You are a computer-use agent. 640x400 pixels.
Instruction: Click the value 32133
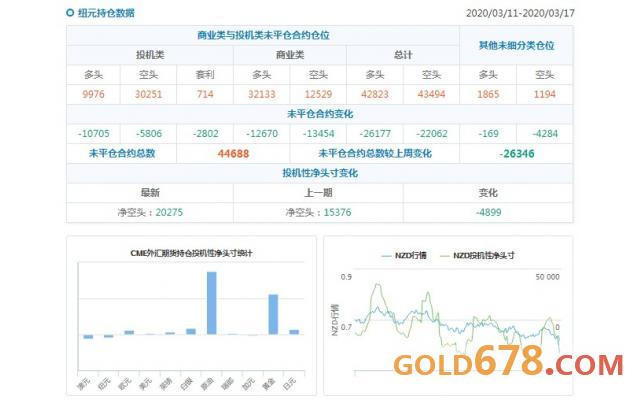pos(262,94)
